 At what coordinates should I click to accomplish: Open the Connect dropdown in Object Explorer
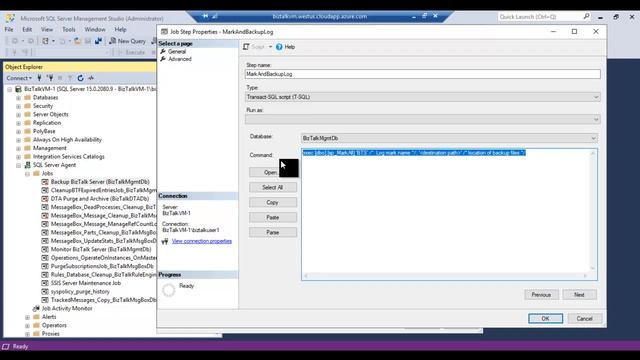[x=19, y=78]
